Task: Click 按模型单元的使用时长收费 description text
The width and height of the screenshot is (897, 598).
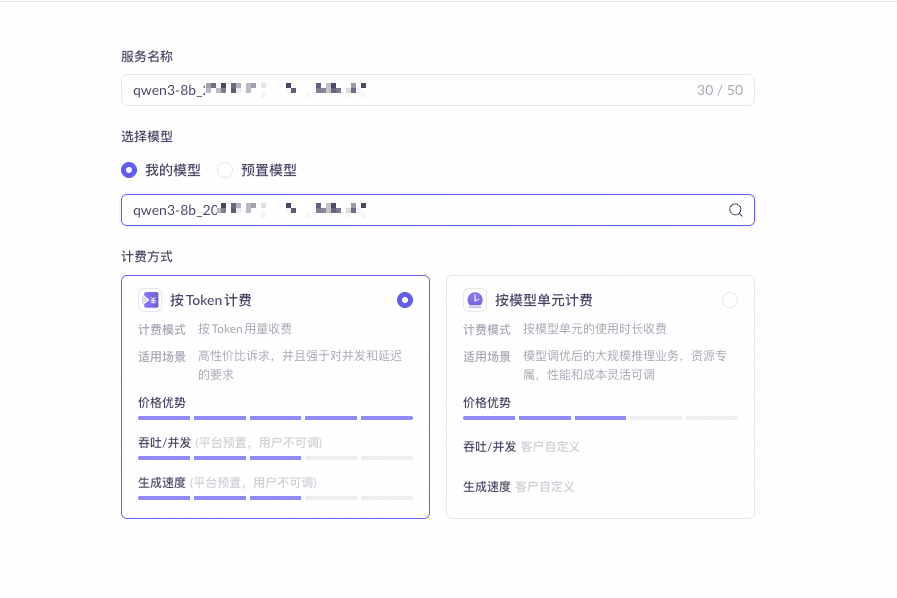Action: 594,329
